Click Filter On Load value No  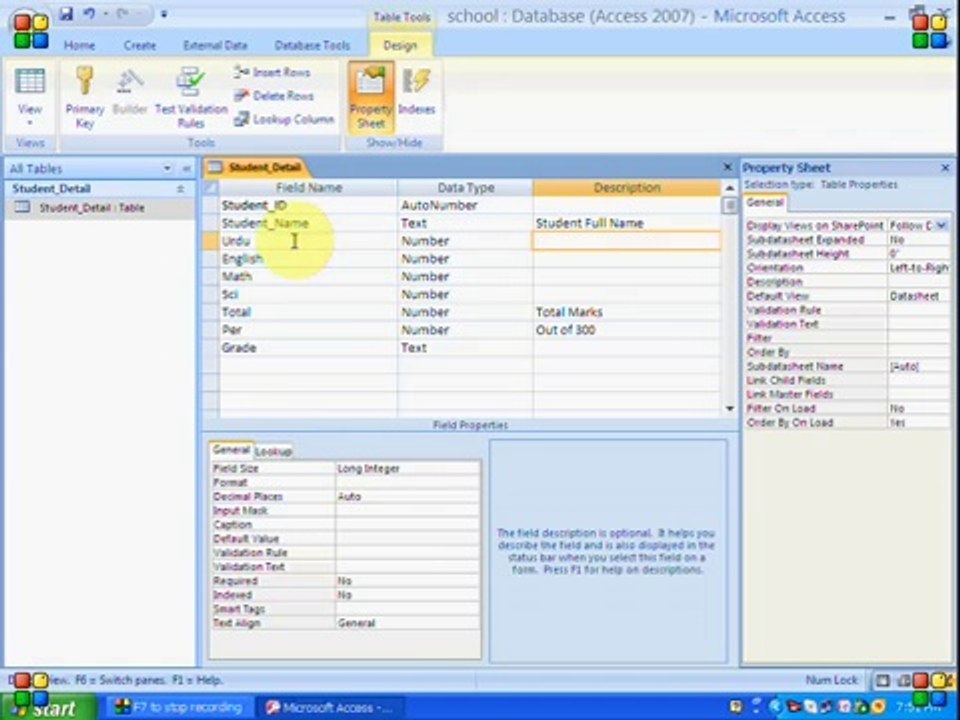918,408
